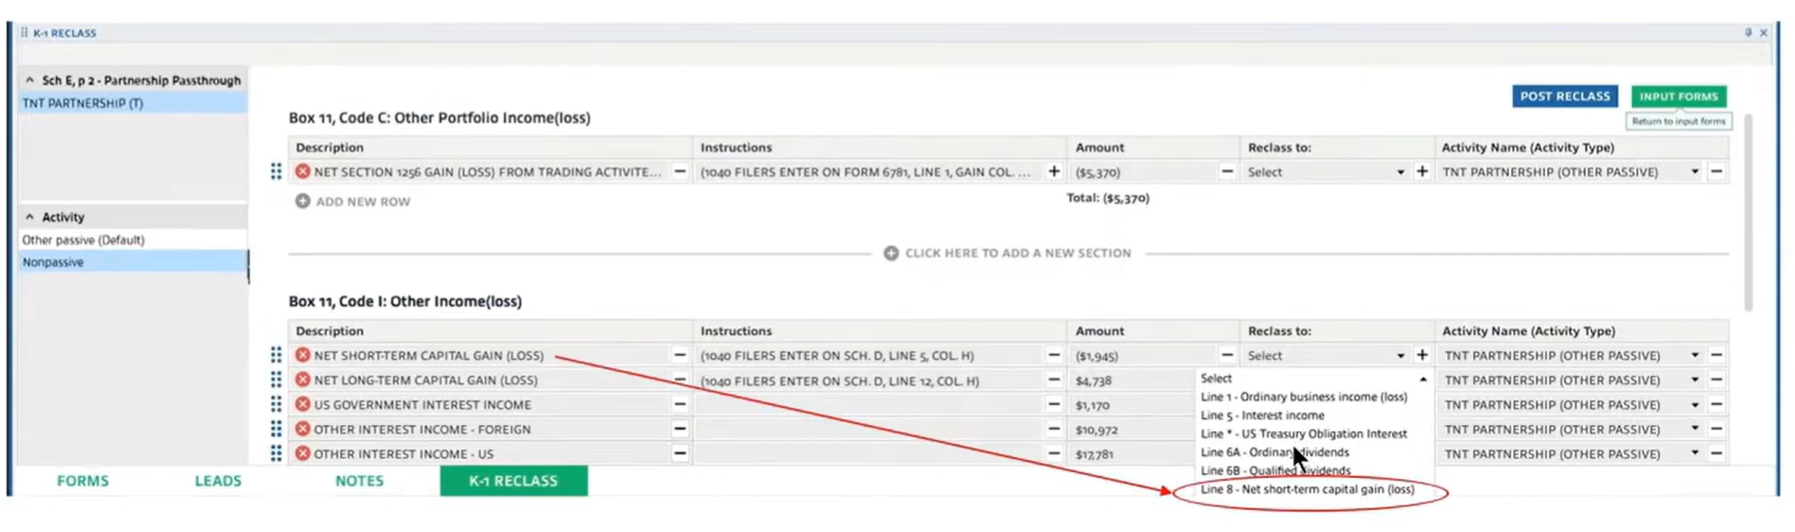The height and width of the screenshot is (532, 1795).
Task: Click here to add a new section
Action: (1008, 253)
